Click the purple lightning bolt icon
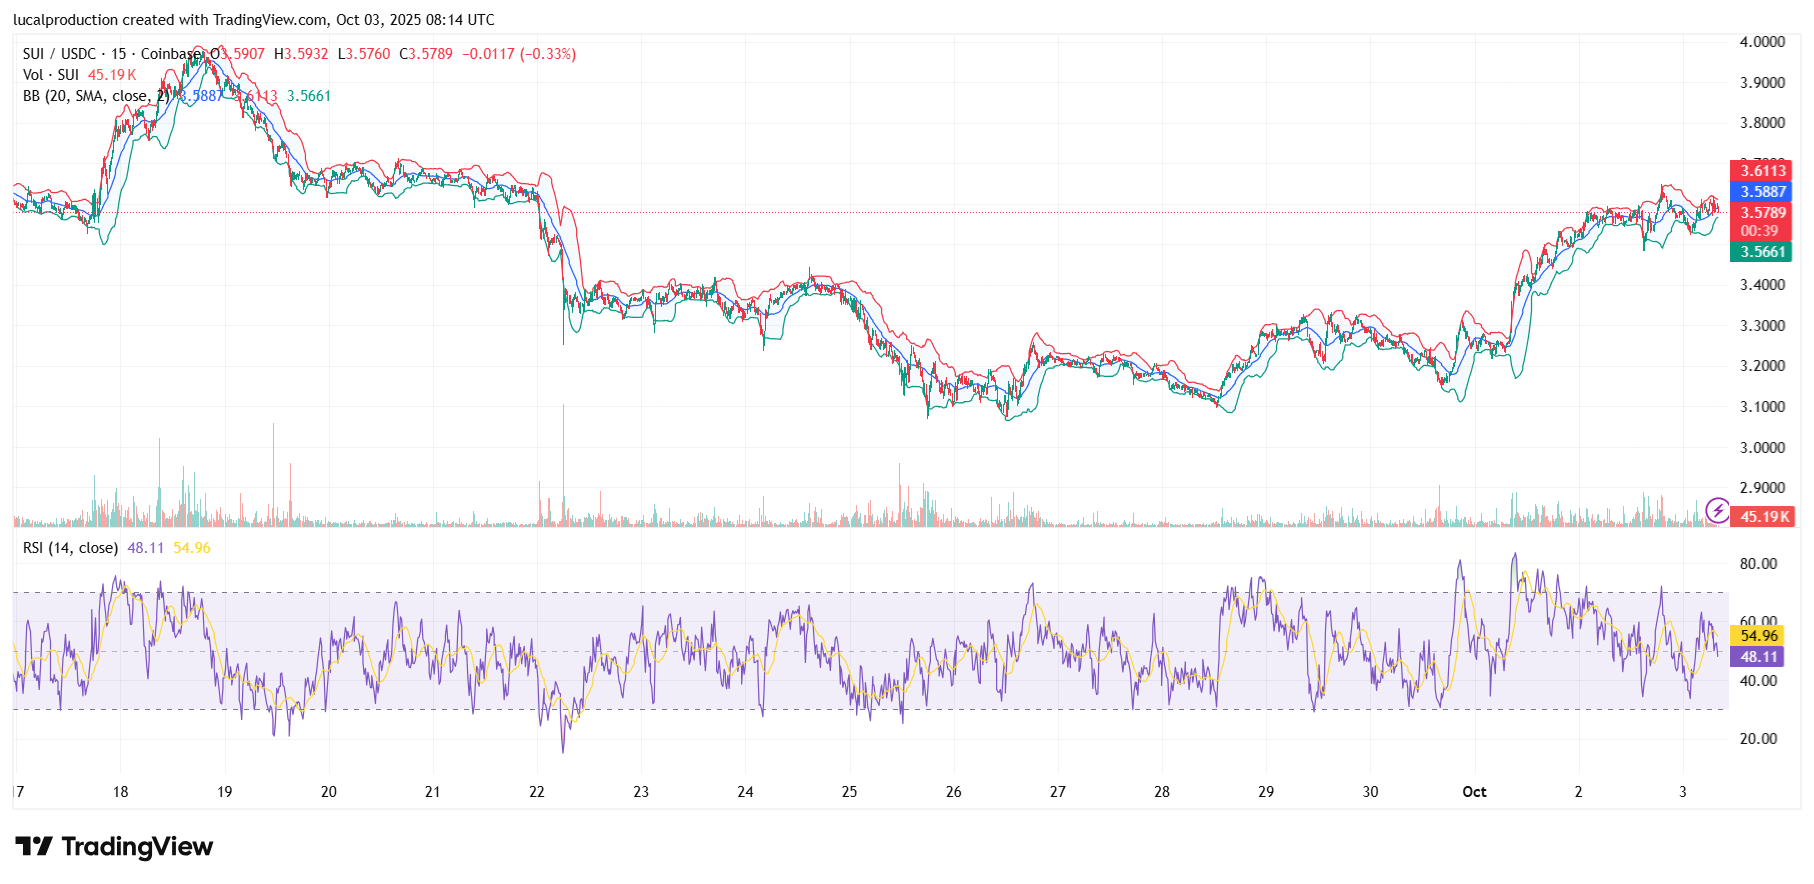Viewport: 1814px width, 884px height. 1717,511
